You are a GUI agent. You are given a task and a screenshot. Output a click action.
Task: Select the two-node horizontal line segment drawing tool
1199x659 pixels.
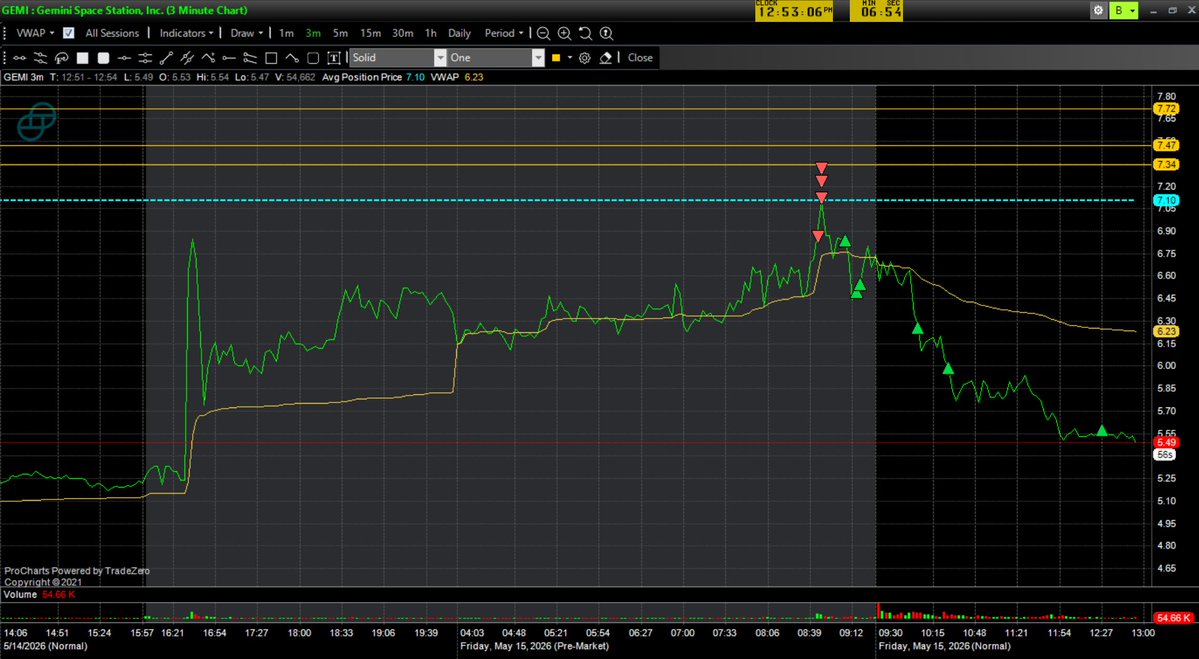click(x=20, y=57)
